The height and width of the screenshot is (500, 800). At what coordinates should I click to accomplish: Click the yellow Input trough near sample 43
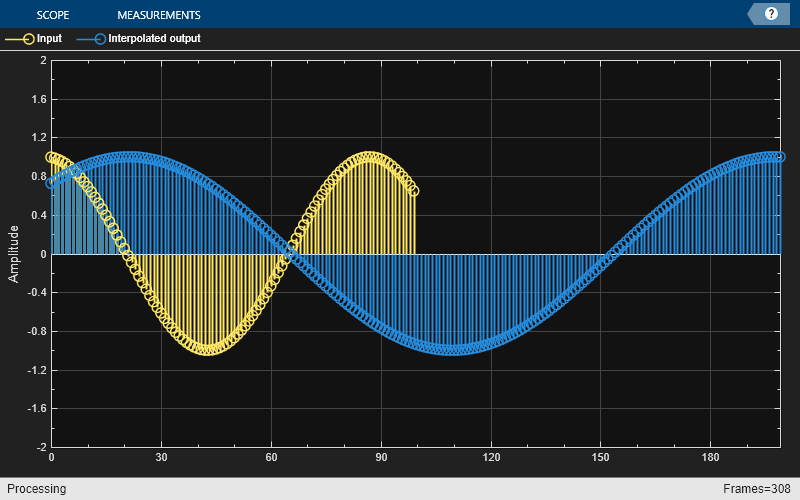pyautogui.click(x=209, y=350)
